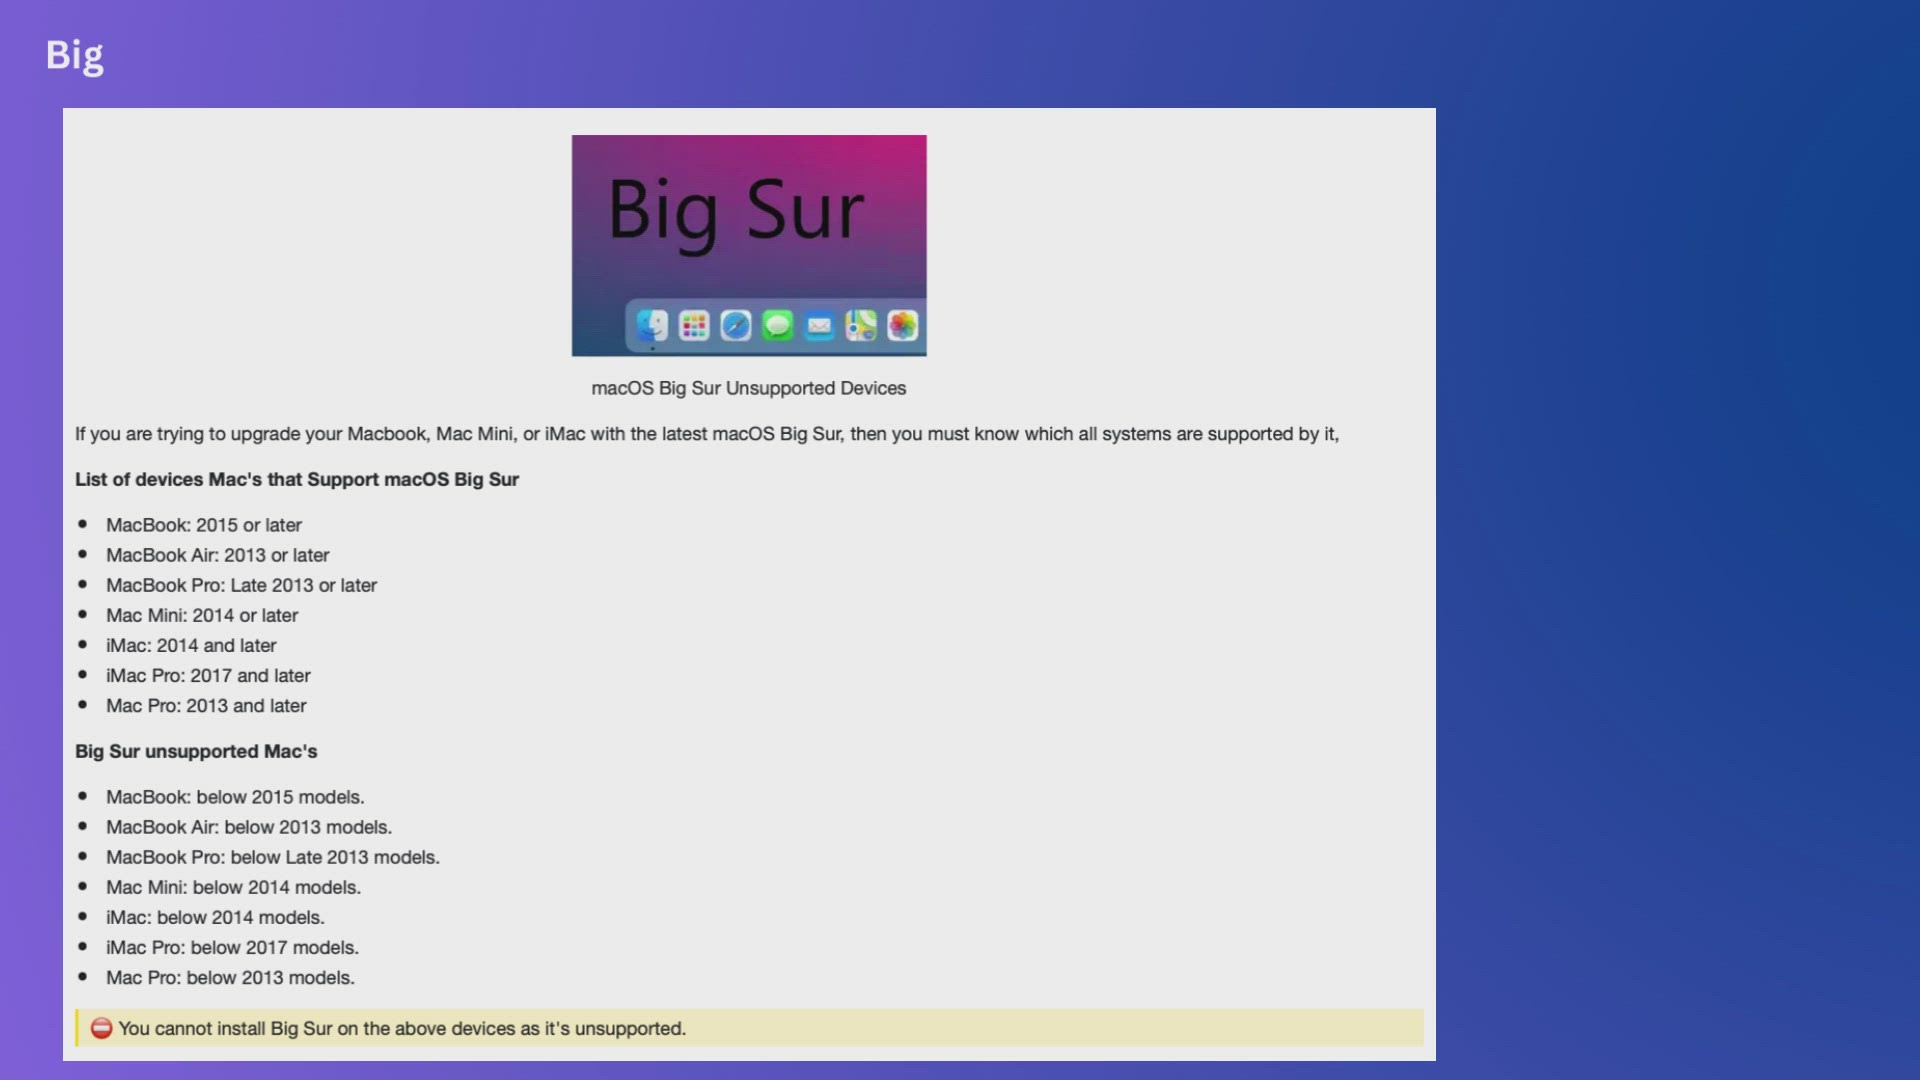Click the Safari compass icon
1920x1080 pixels.
(736, 326)
